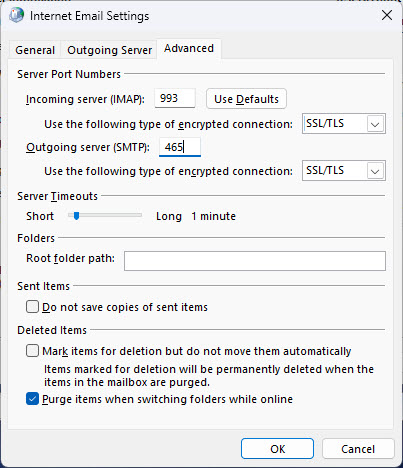
Task: Click the Incoming server IMAP port field
Action: tap(175, 98)
